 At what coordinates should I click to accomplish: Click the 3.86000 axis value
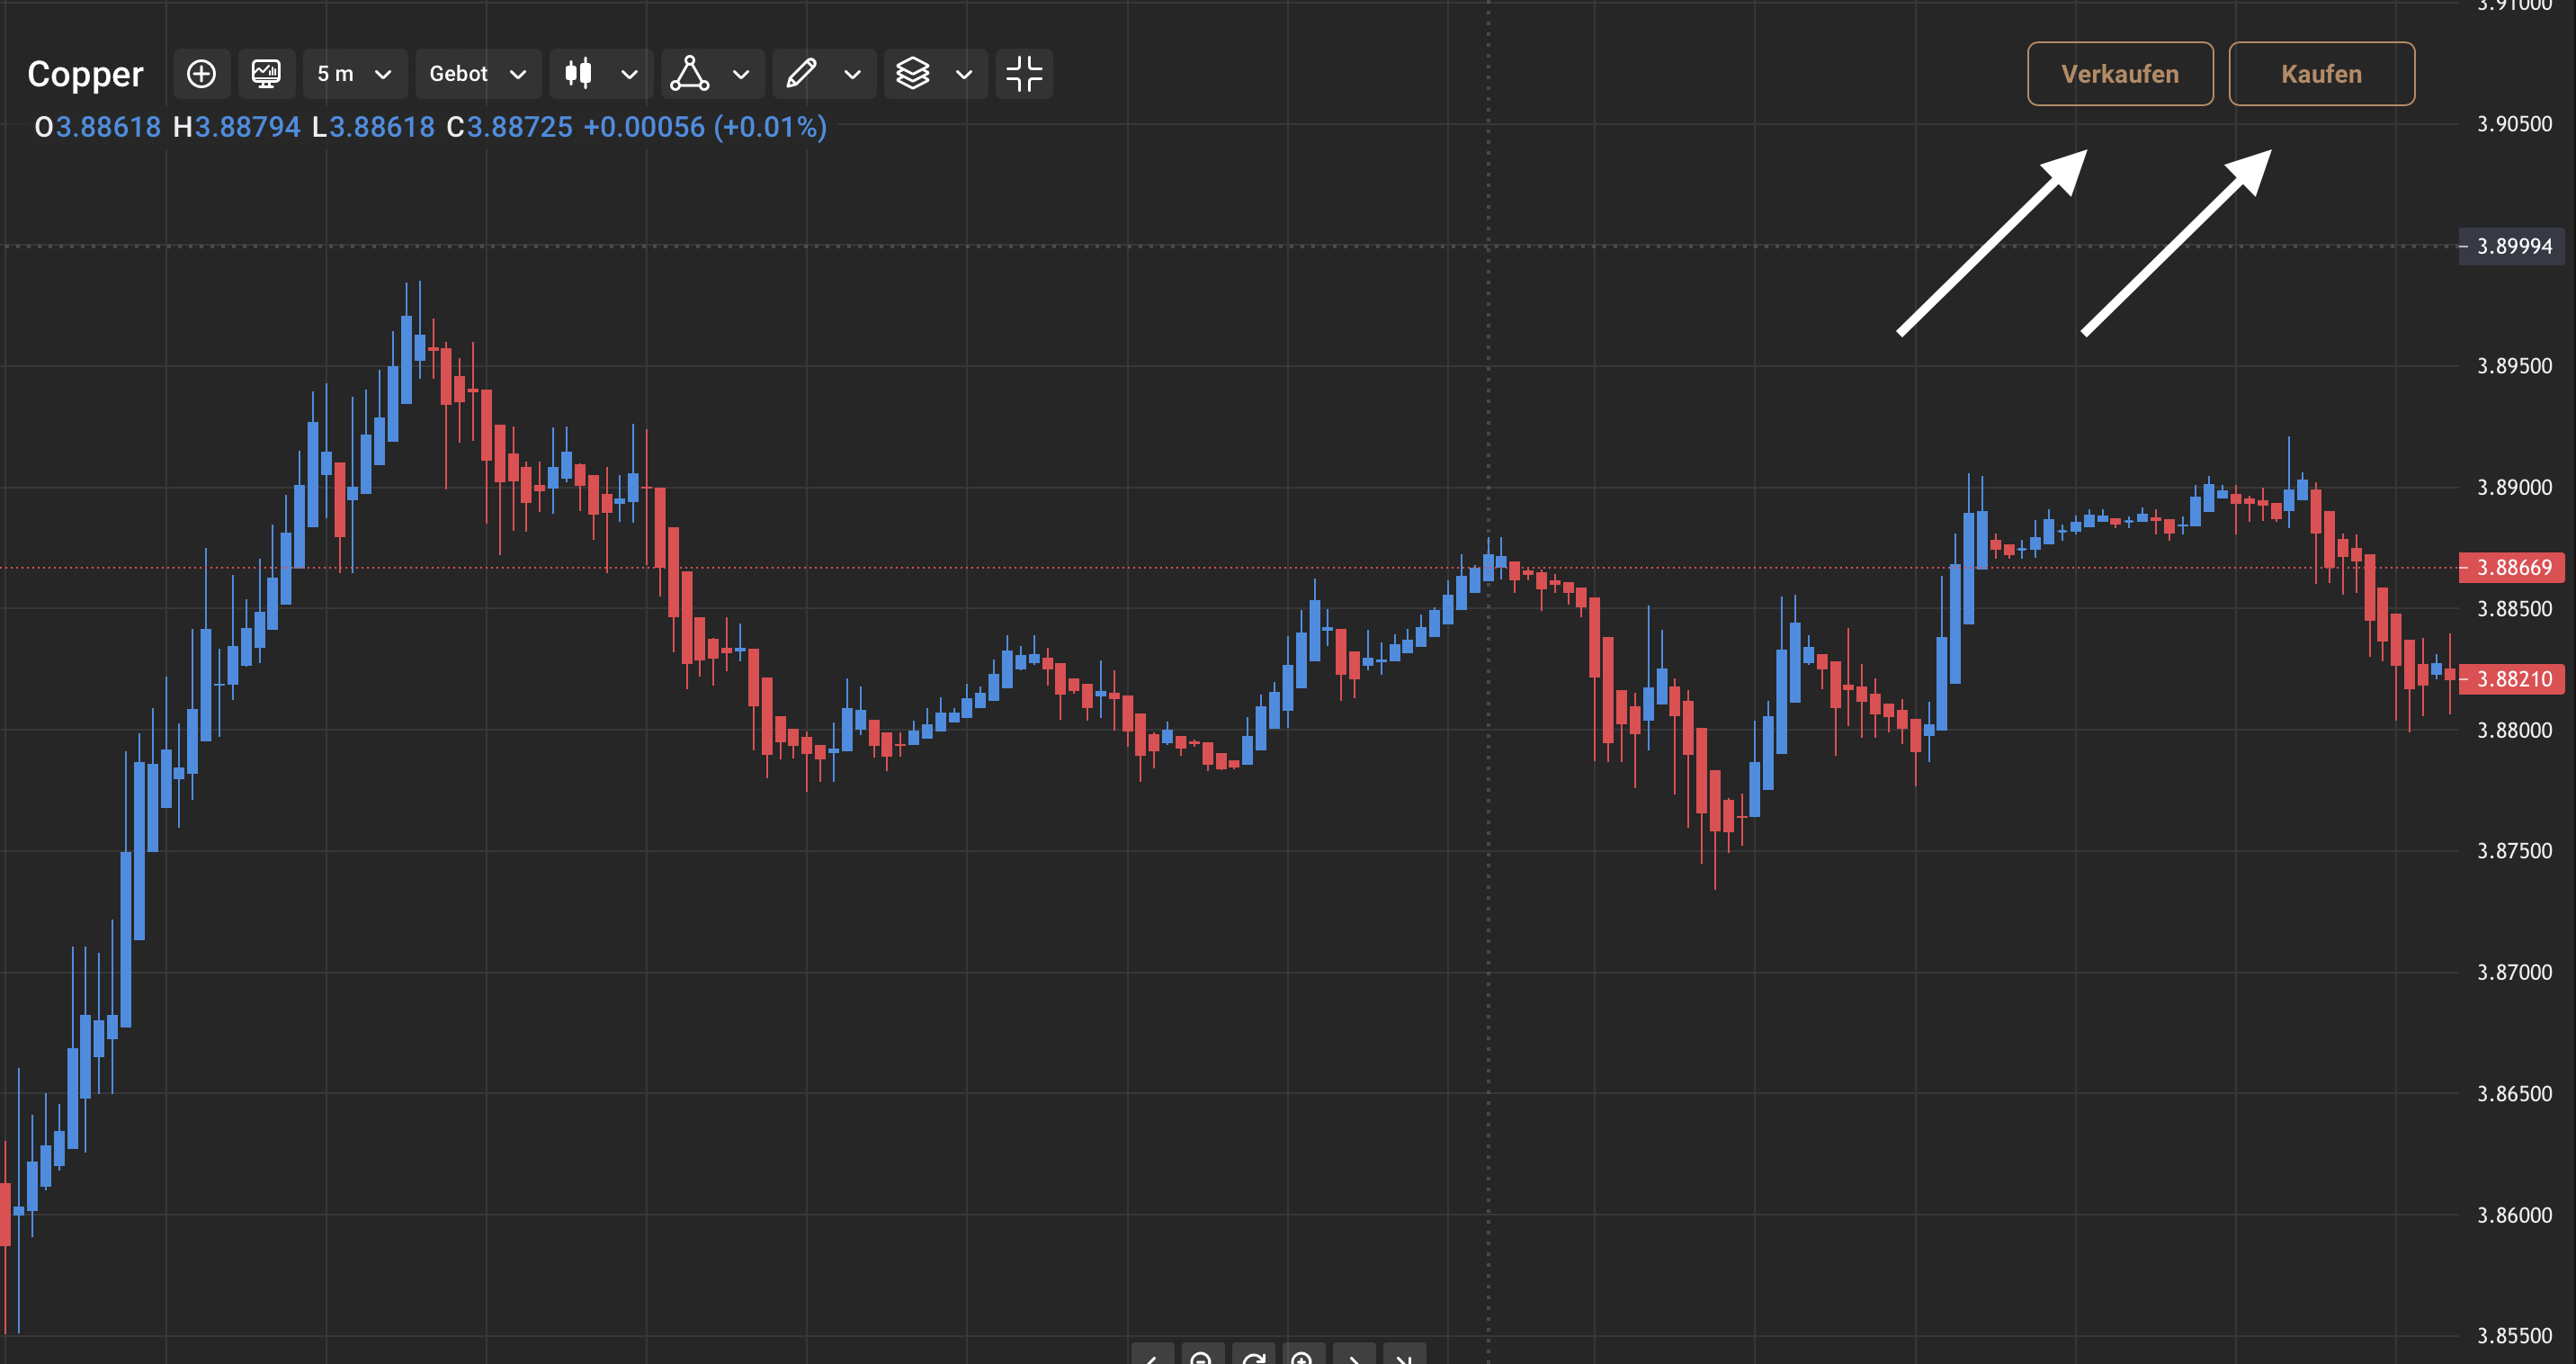pos(2514,1215)
